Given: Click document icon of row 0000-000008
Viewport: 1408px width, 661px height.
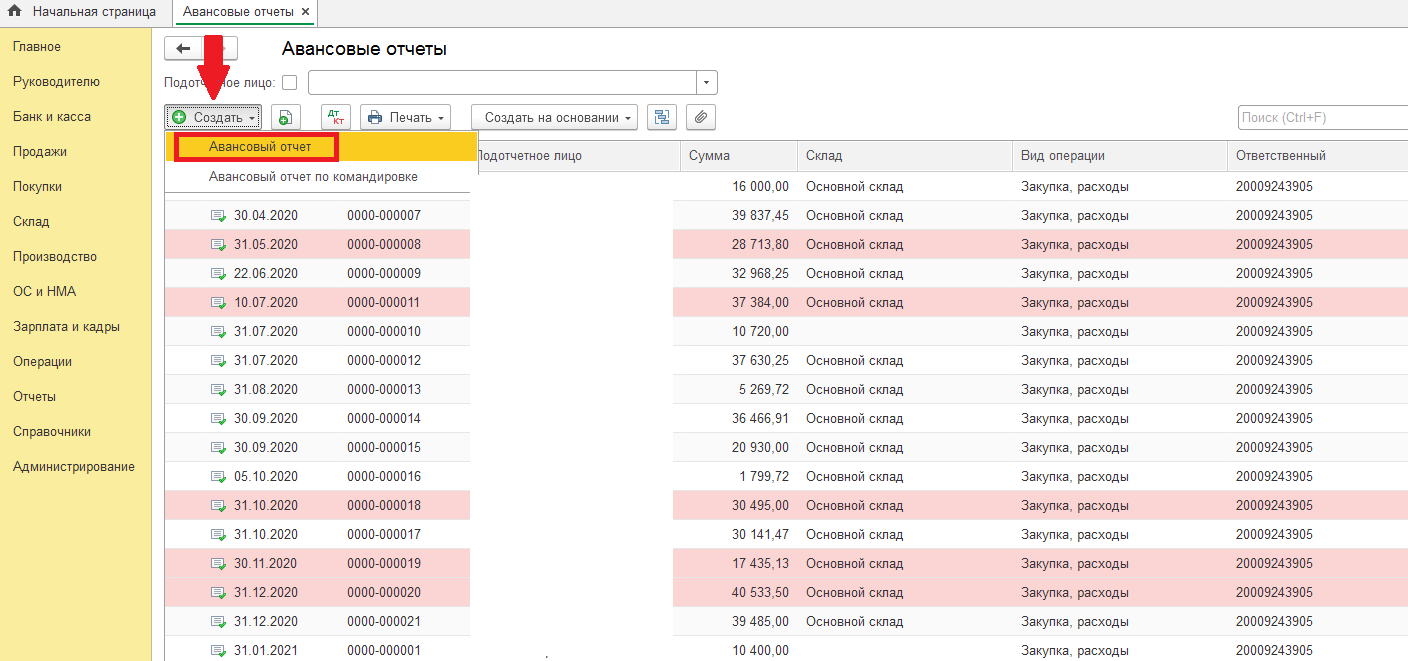Looking at the screenshot, I should 218,245.
